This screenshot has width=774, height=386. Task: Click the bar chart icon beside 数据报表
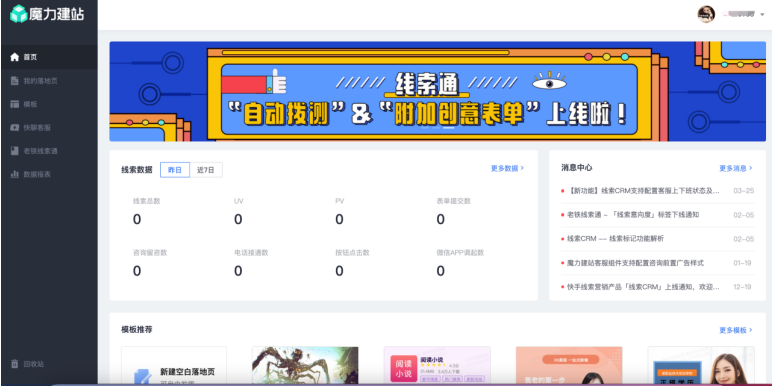click(15, 174)
